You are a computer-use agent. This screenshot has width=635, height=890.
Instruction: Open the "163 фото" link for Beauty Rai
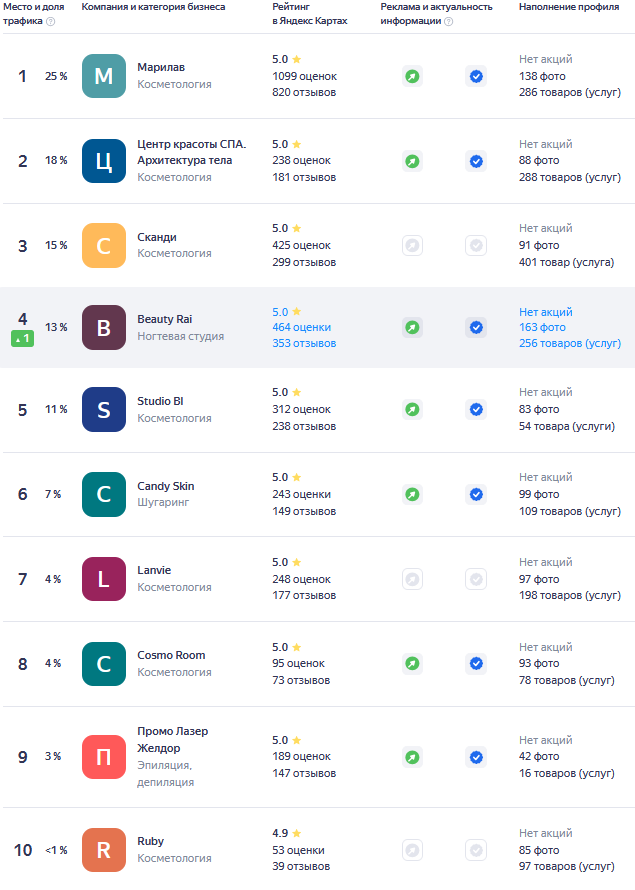(x=542, y=327)
